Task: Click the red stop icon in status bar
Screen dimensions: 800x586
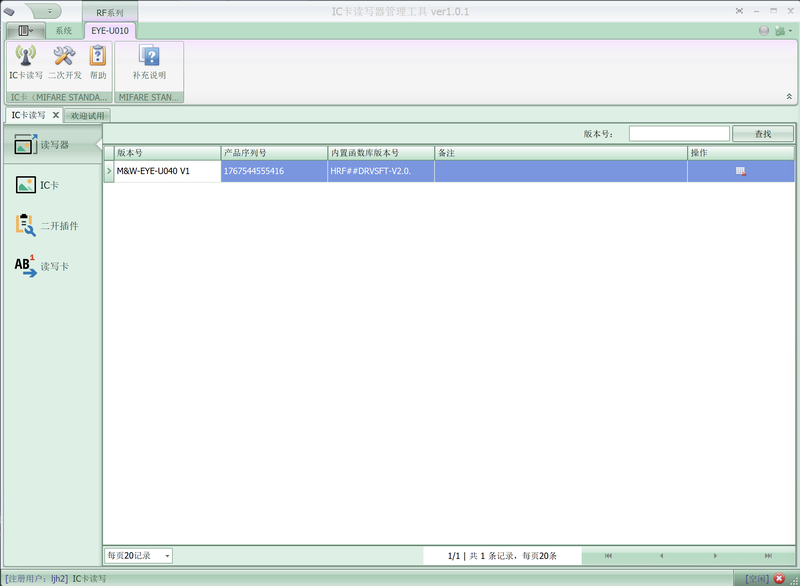Action: pyautogui.click(x=779, y=578)
